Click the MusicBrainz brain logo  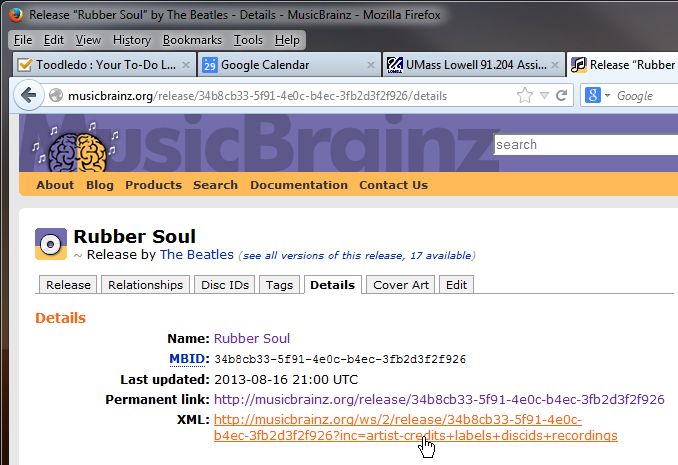[x=77, y=152]
